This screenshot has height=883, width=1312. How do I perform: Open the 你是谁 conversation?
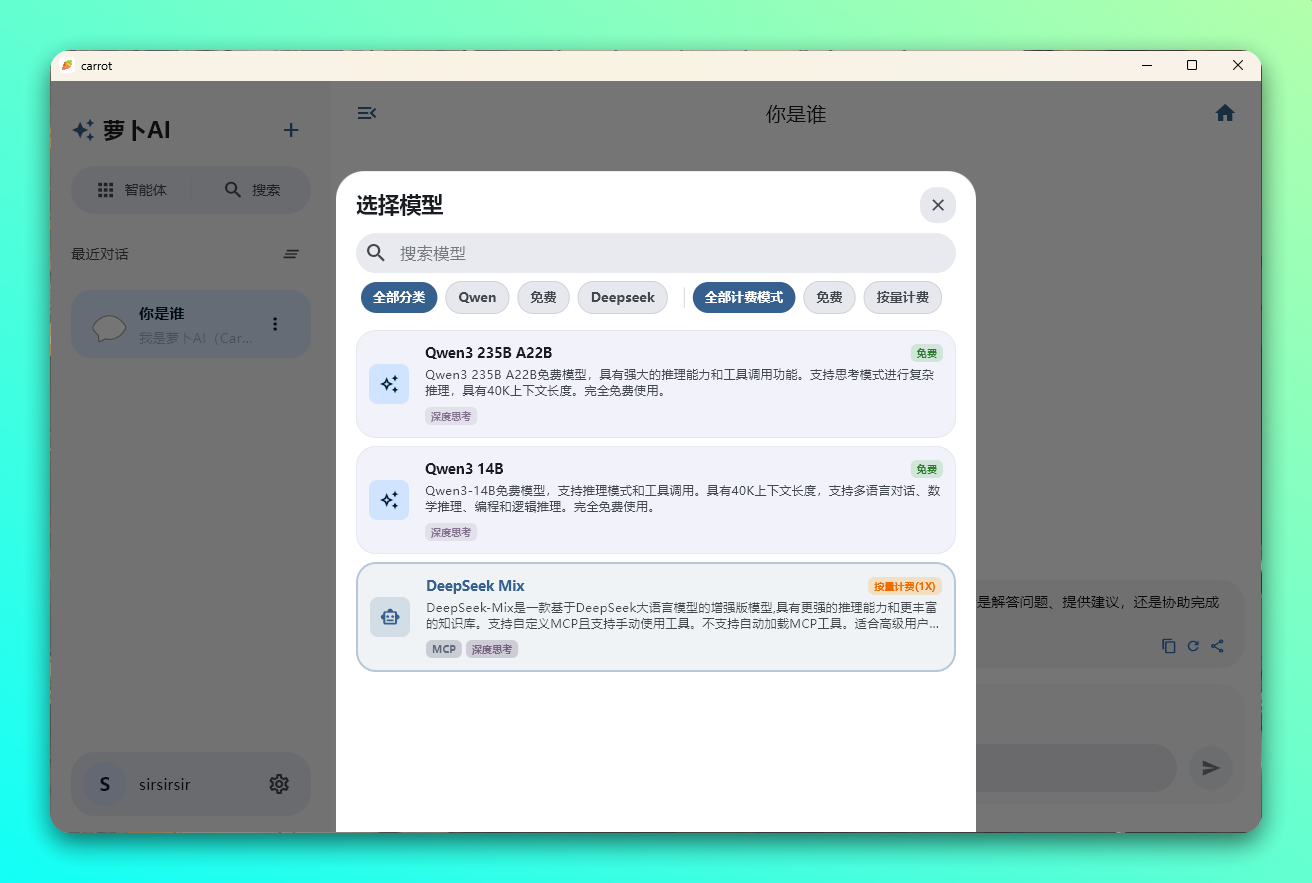point(191,324)
